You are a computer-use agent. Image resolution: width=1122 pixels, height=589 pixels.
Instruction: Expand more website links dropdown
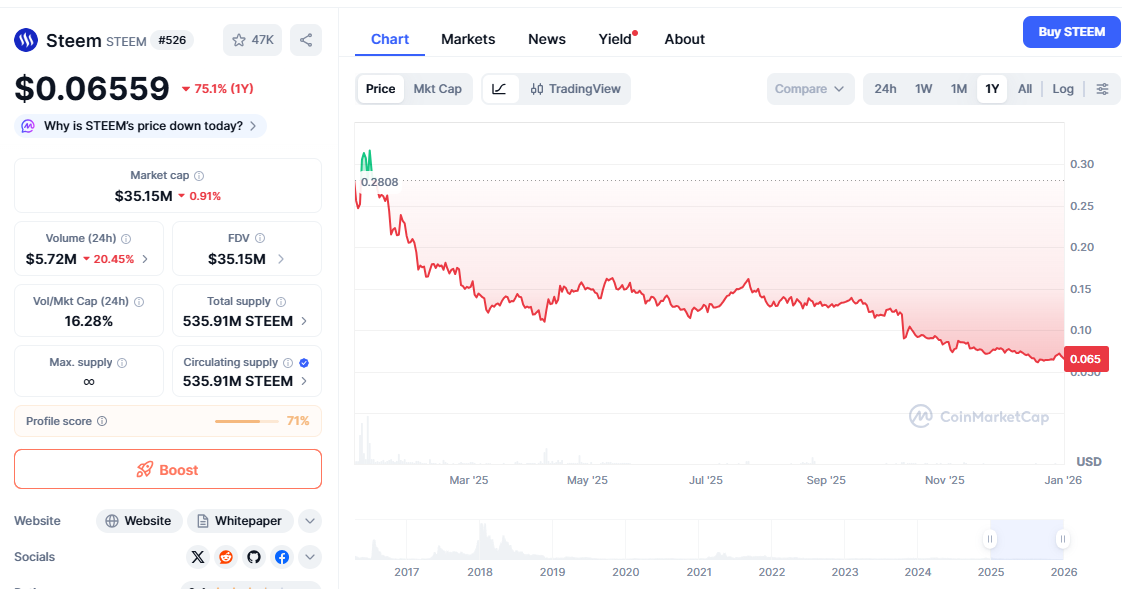coord(310,521)
